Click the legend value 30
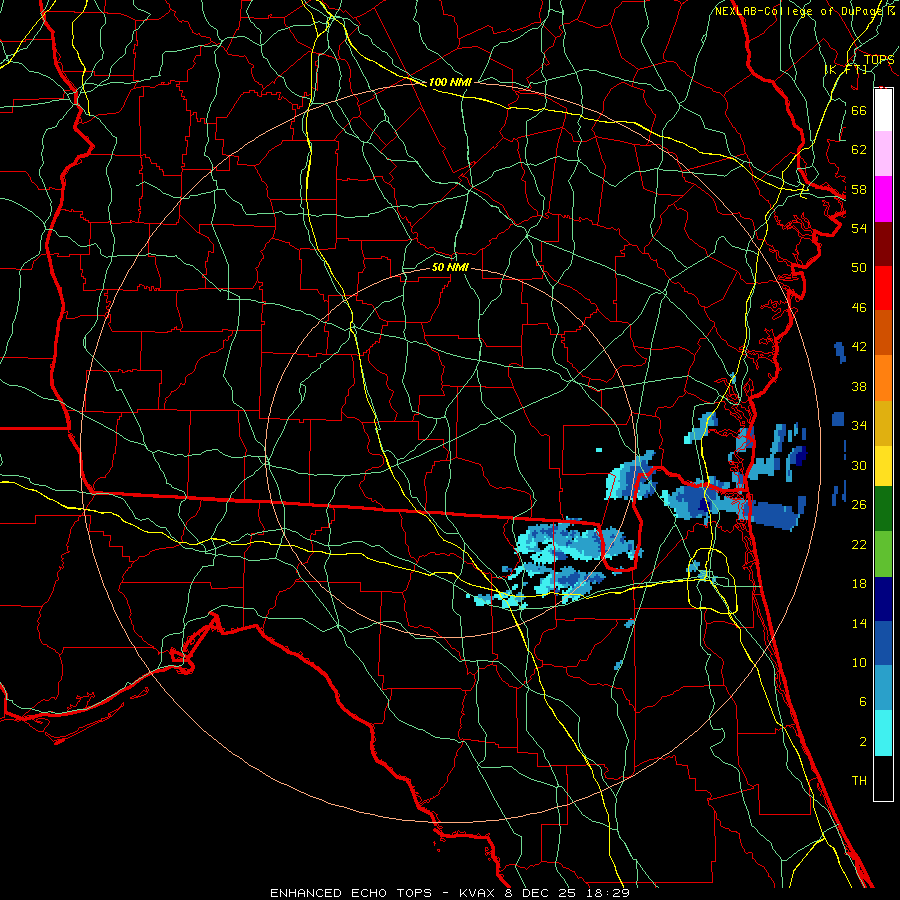The image size is (900, 900). pos(859,465)
